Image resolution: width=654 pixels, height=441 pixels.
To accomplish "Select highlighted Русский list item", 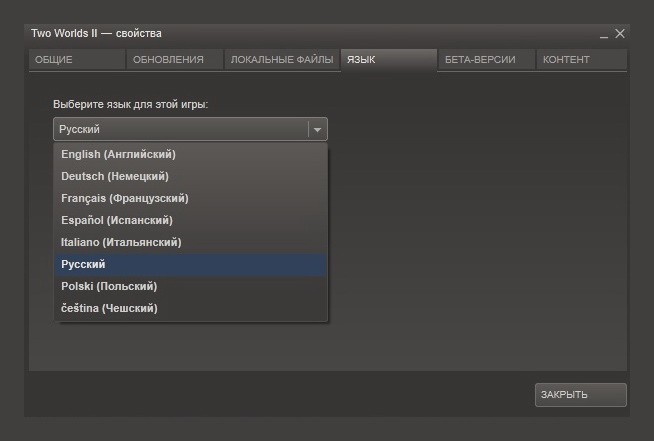I will pos(191,265).
